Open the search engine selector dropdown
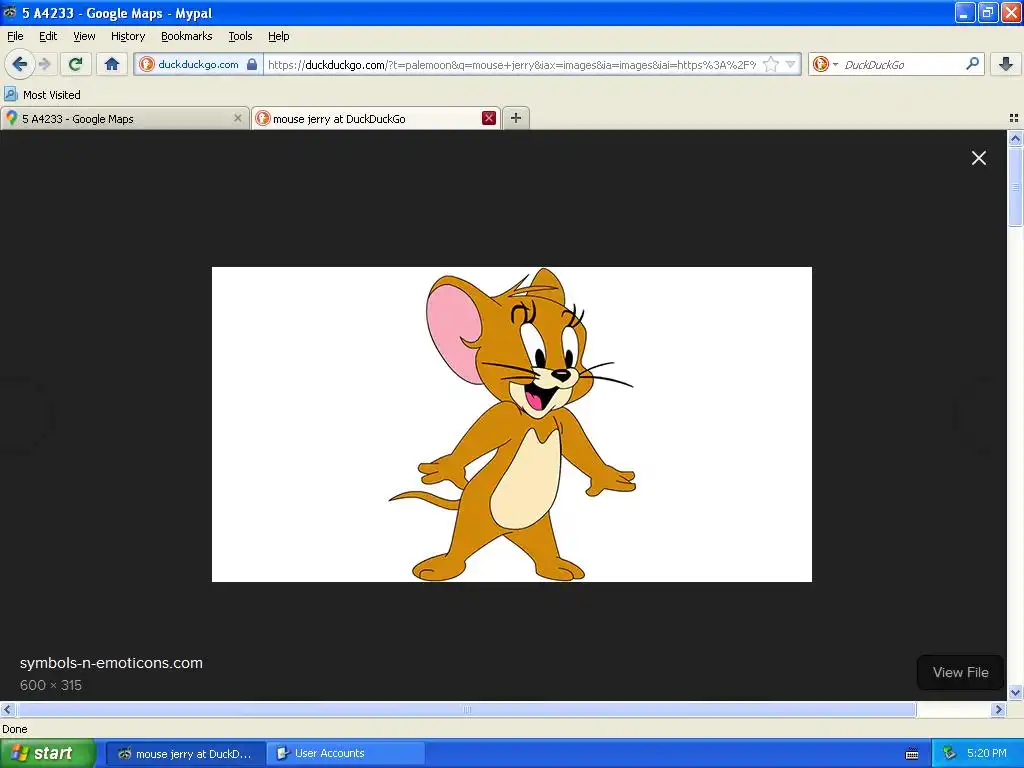 click(825, 64)
